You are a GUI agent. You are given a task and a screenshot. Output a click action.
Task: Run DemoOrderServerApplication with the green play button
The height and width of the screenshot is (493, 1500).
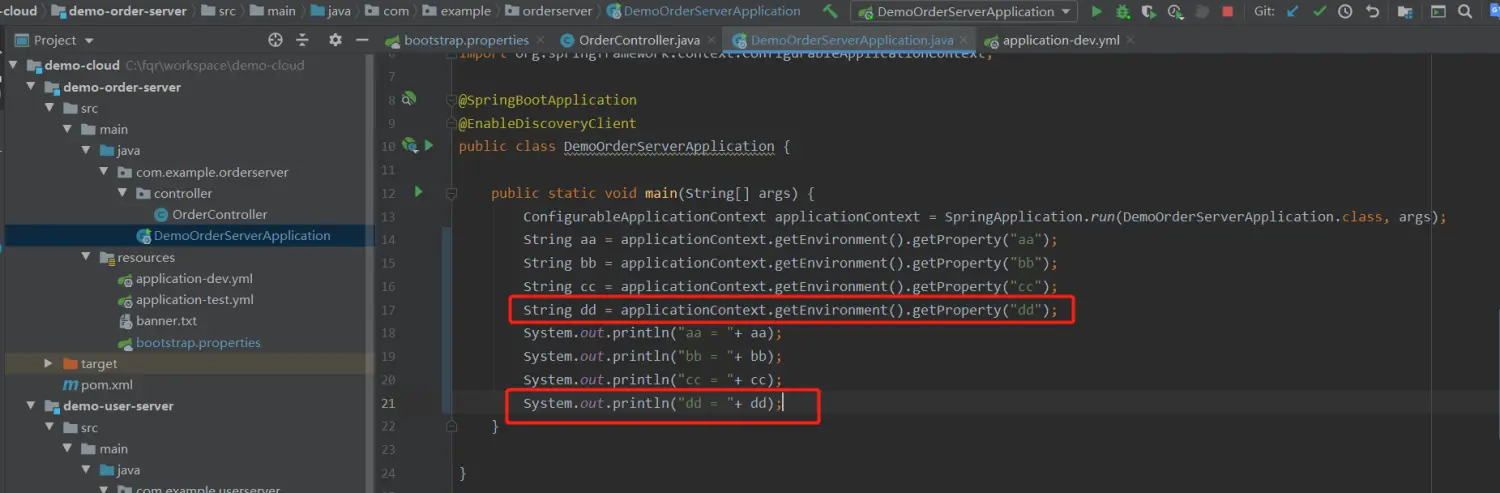[1097, 12]
